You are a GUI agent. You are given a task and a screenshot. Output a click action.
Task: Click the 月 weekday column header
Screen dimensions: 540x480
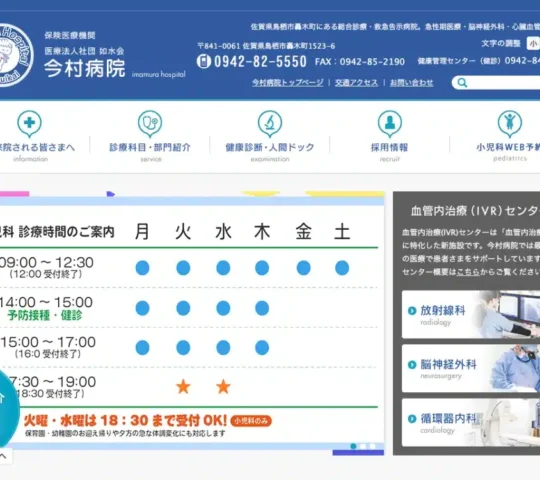pos(142,231)
